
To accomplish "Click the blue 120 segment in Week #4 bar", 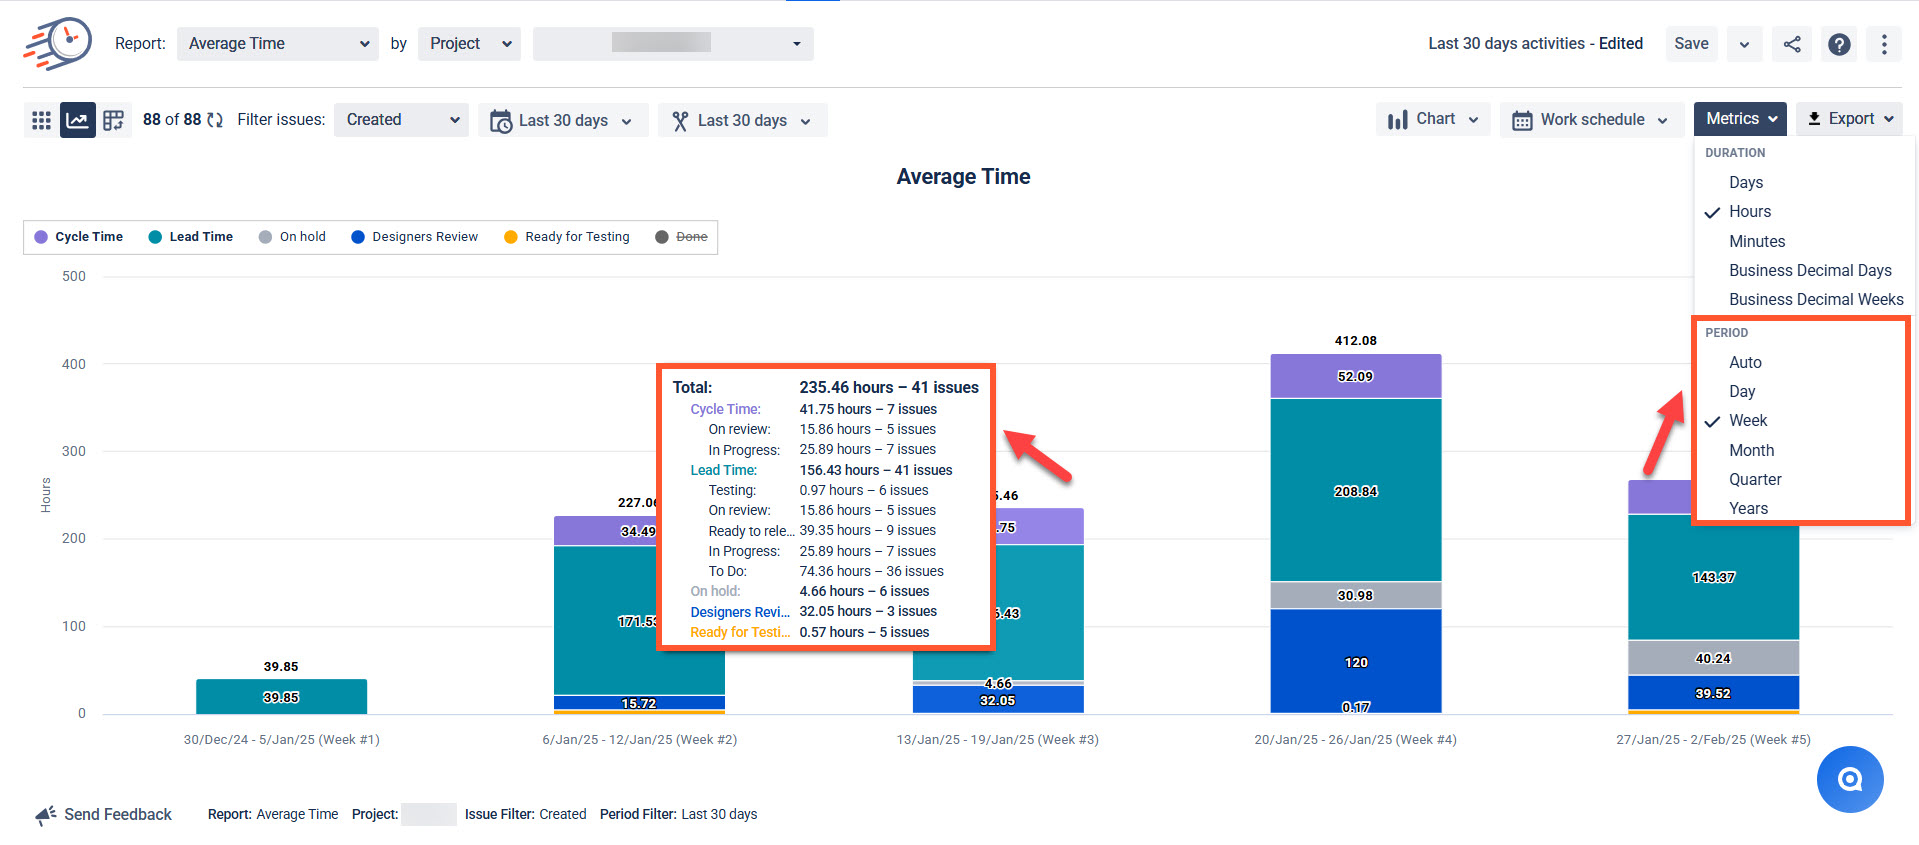I will tap(1355, 661).
